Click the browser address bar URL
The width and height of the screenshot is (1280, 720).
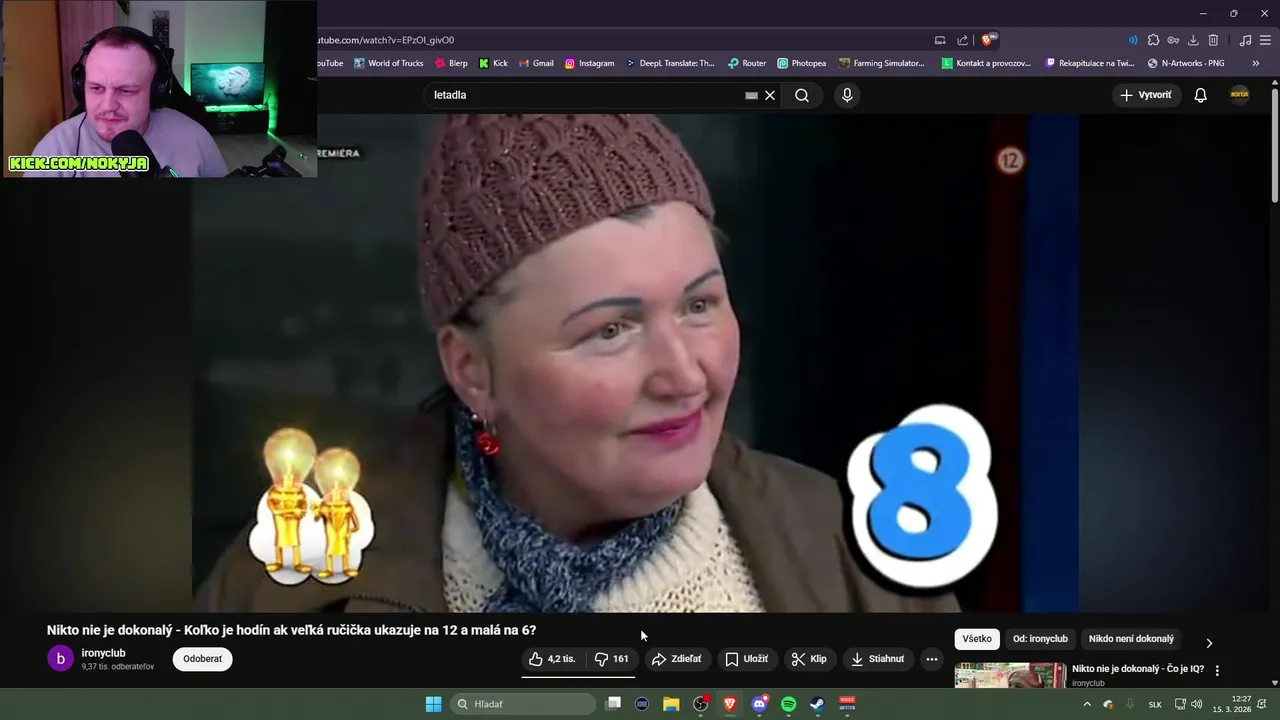pos(386,40)
